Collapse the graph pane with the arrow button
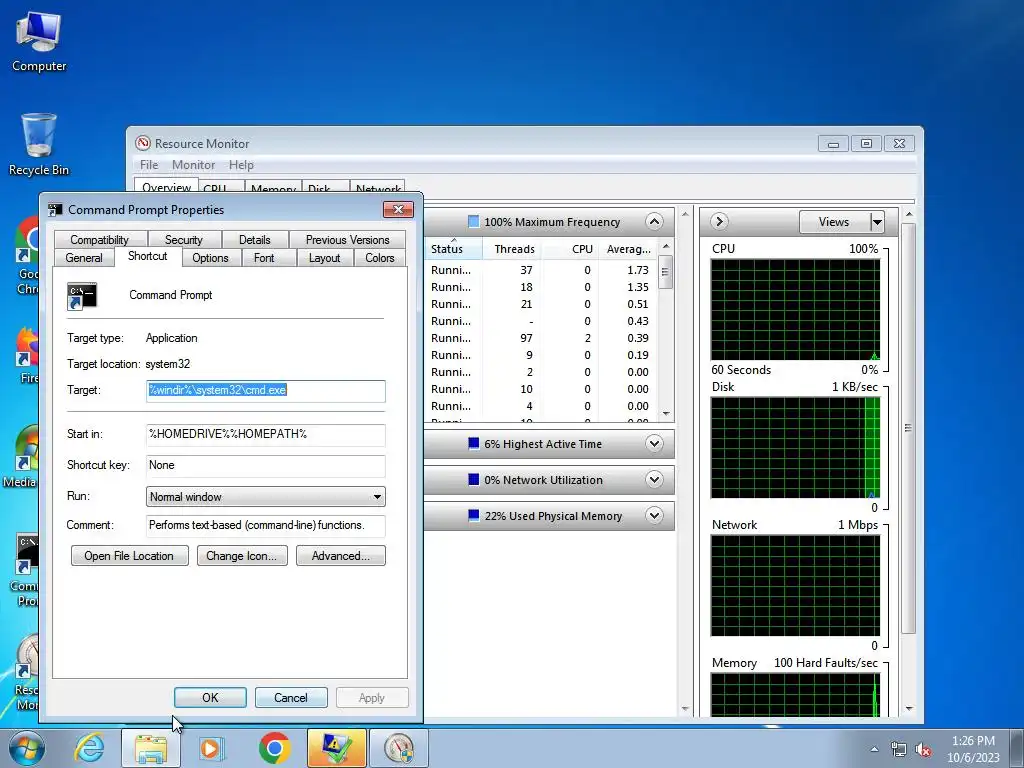Image resolution: width=1024 pixels, height=768 pixels. click(719, 221)
